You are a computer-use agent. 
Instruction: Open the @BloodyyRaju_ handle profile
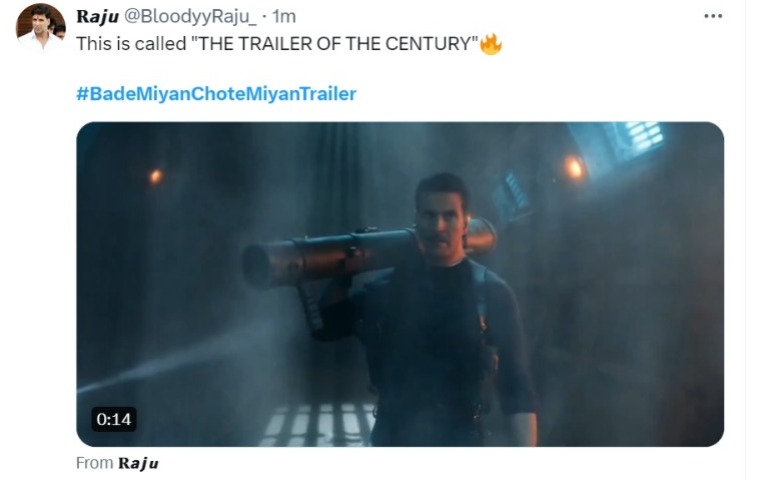191,17
